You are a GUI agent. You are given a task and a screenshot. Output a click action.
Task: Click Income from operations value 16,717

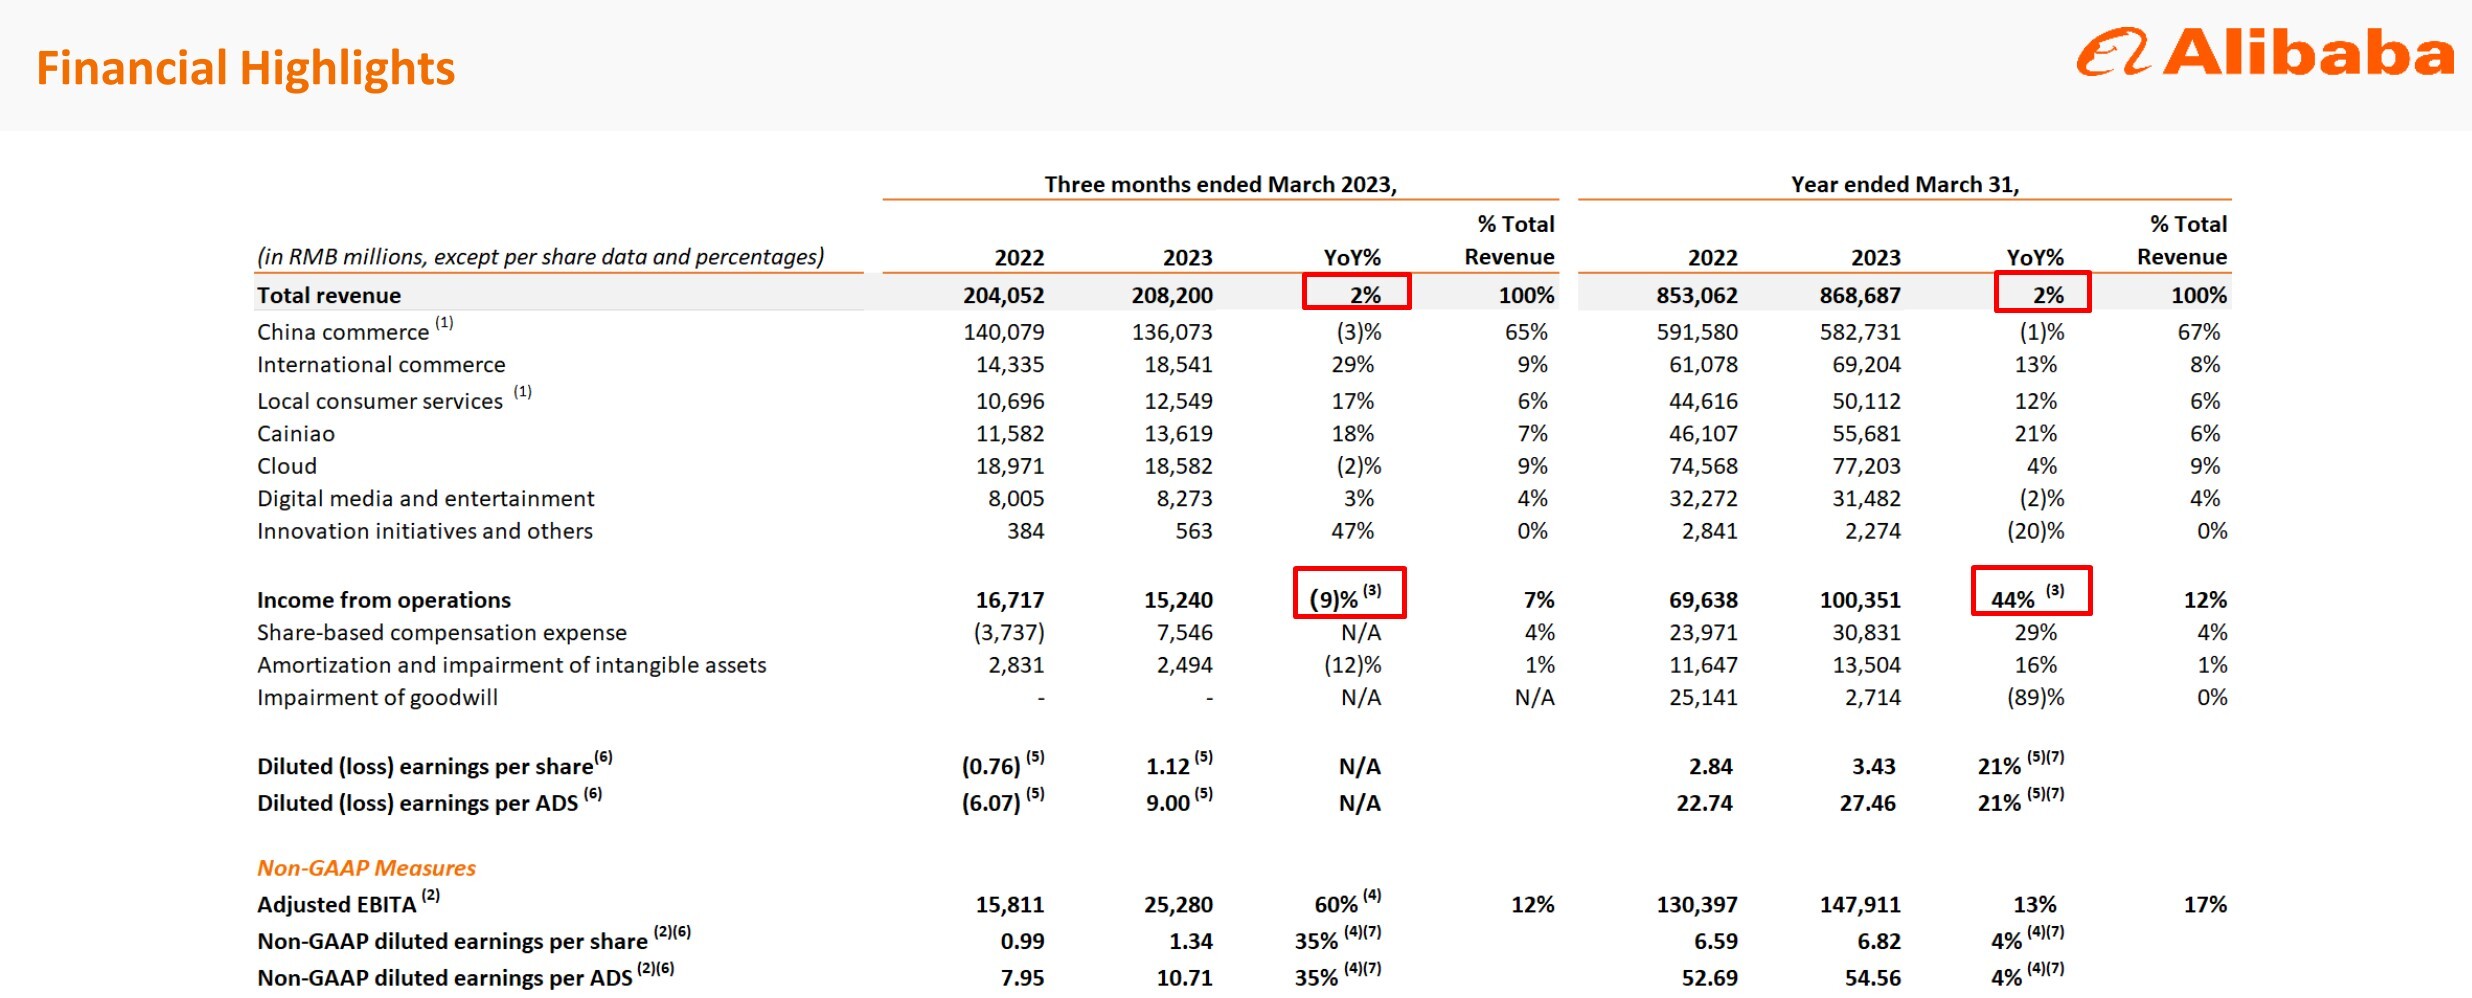[x=1010, y=600]
